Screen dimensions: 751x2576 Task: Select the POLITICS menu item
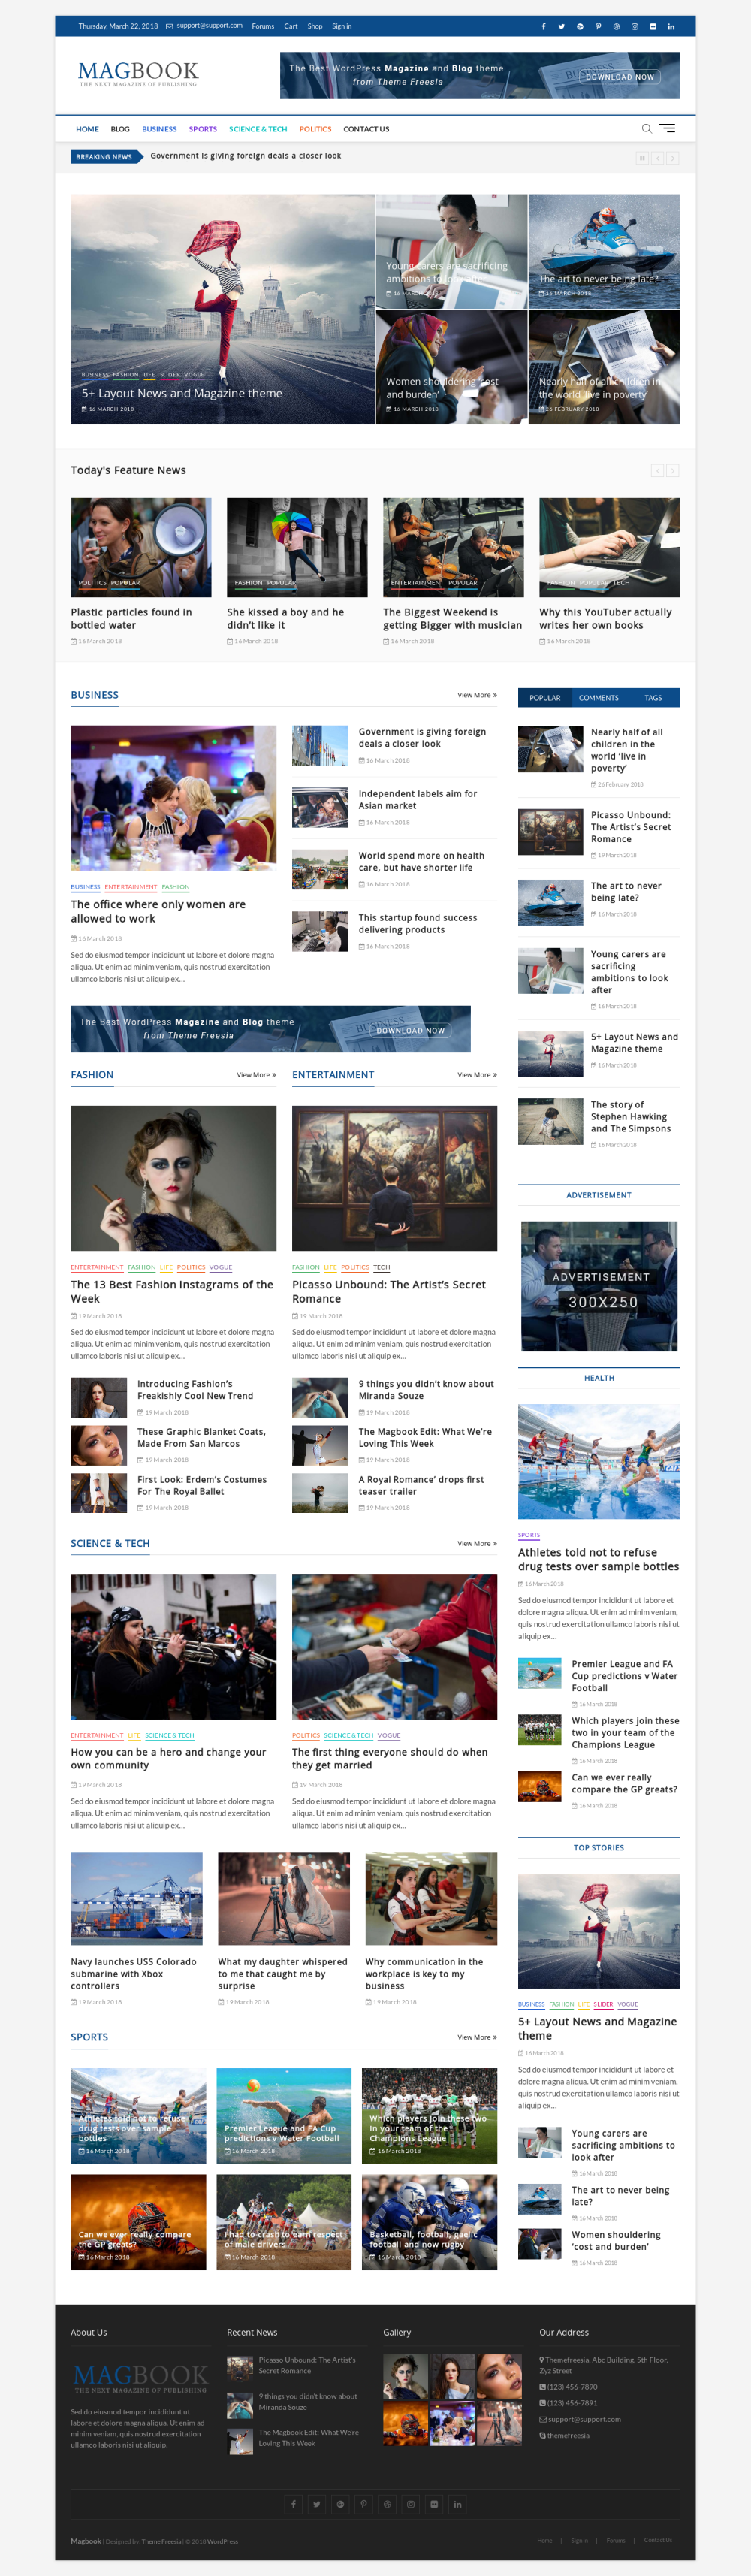click(x=315, y=129)
